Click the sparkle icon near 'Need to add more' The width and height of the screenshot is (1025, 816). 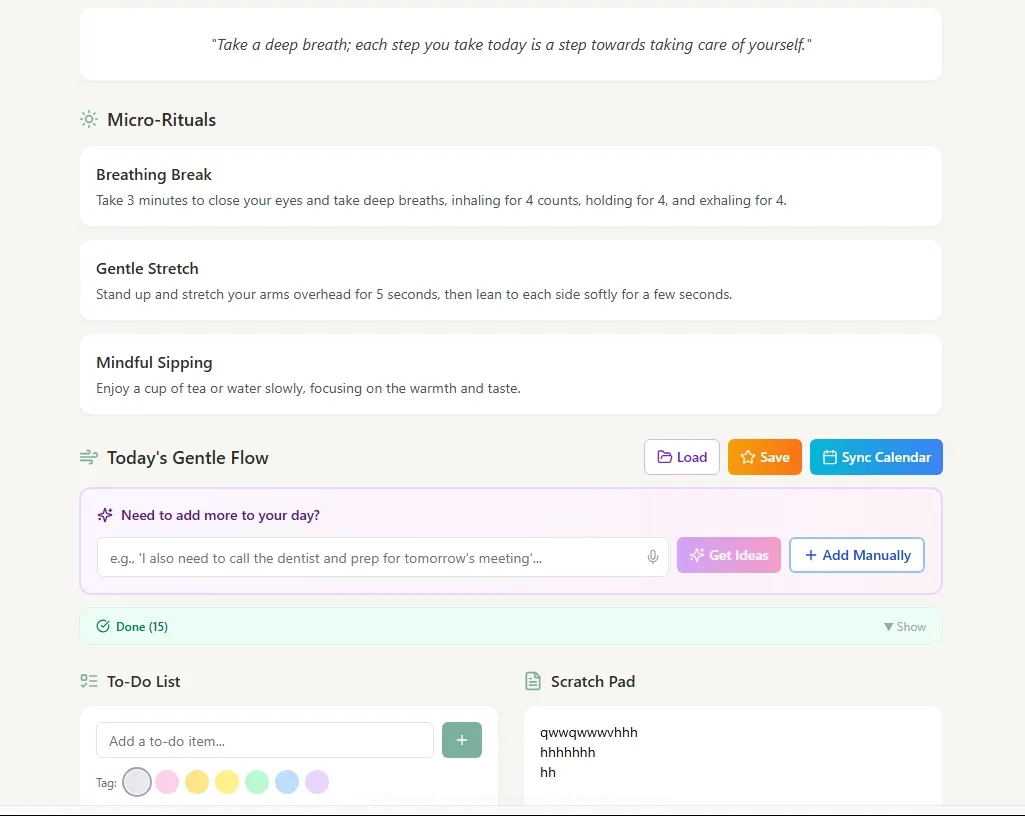105,515
